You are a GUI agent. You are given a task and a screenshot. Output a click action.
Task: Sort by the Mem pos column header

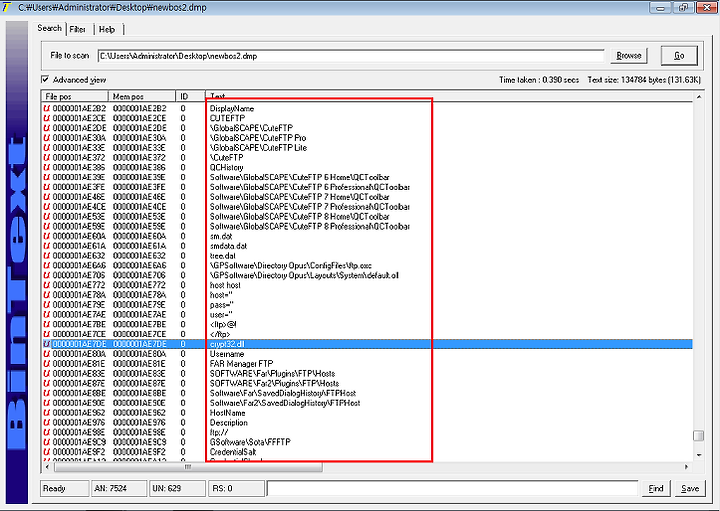point(142,96)
